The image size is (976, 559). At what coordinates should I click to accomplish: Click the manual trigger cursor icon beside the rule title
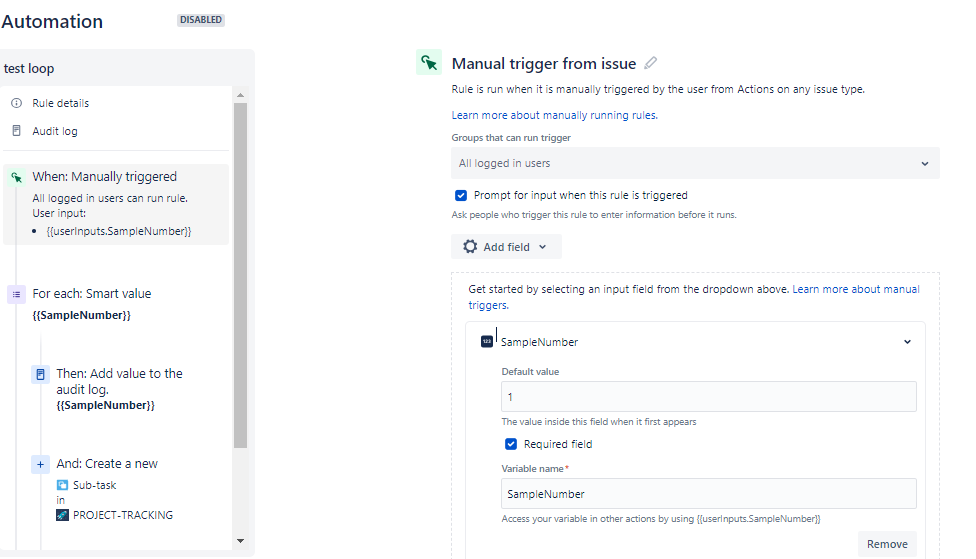(x=429, y=62)
